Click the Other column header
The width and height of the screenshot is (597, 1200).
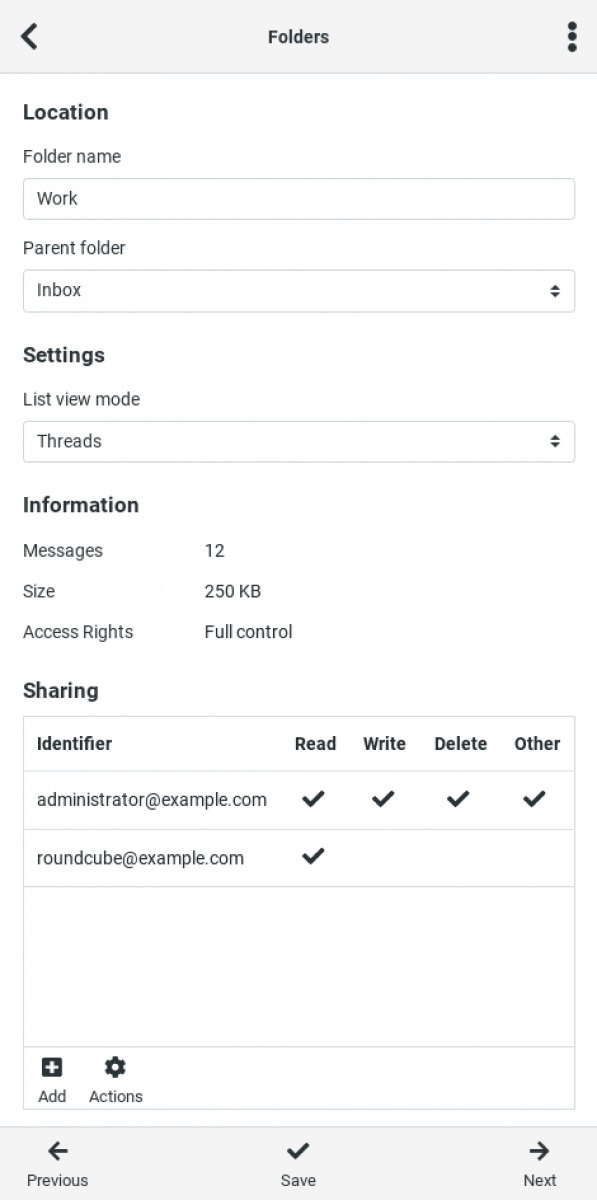point(537,743)
